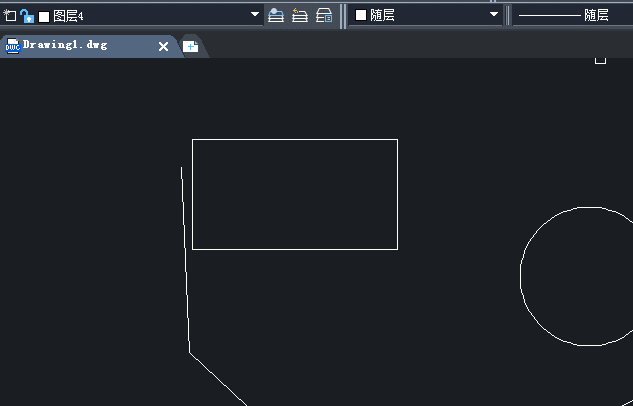Toggle the lock icon for 图层4
The width and height of the screenshot is (633, 406).
coord(27,16)
